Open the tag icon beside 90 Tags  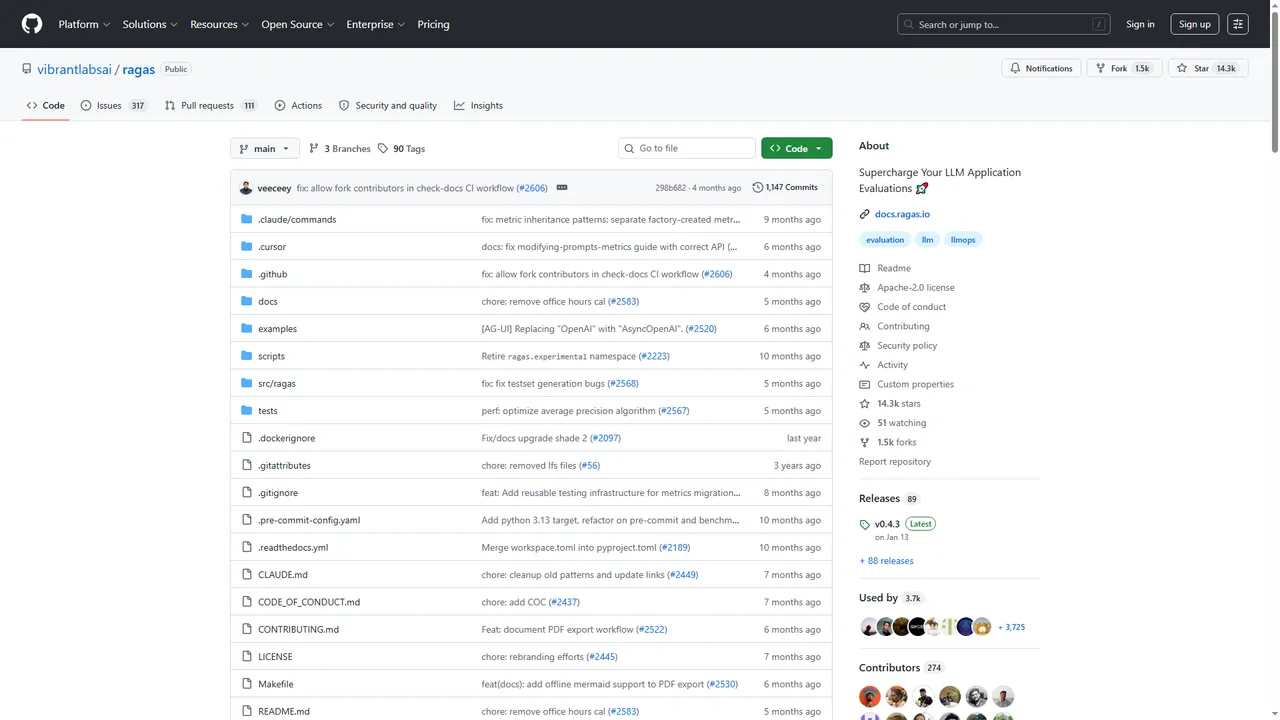point(383,148)
